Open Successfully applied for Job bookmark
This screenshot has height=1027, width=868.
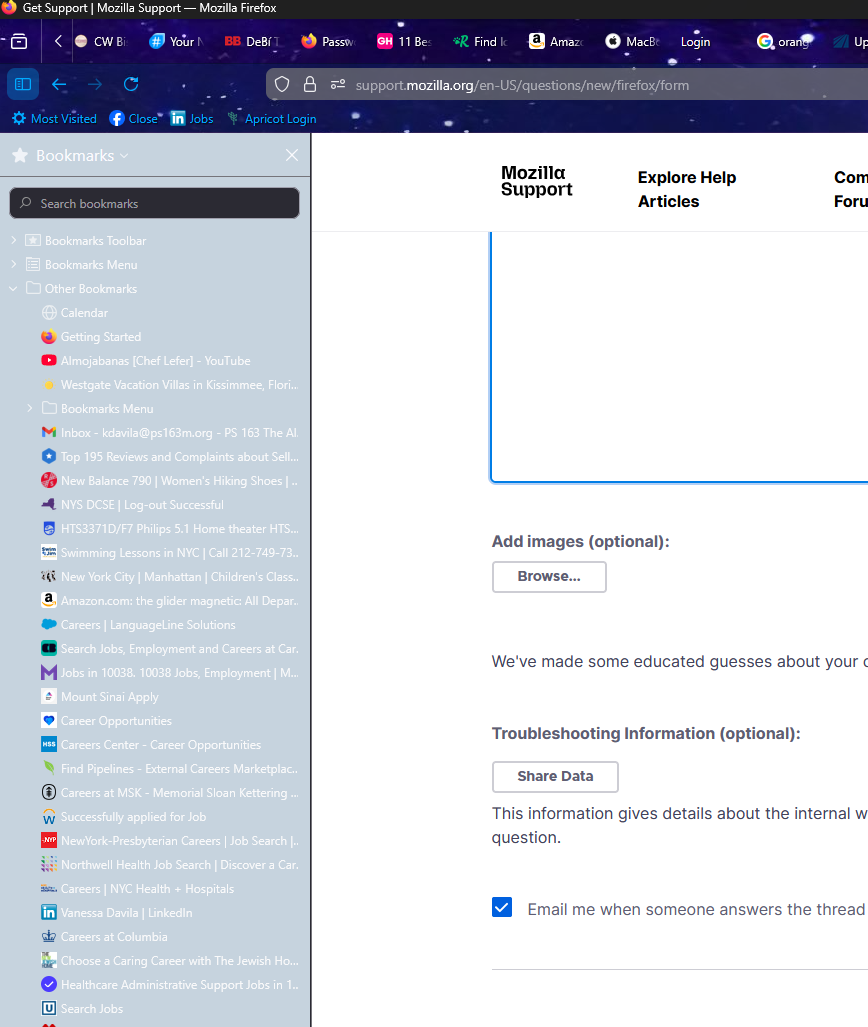pyautogui.click(x=124, y=817)
